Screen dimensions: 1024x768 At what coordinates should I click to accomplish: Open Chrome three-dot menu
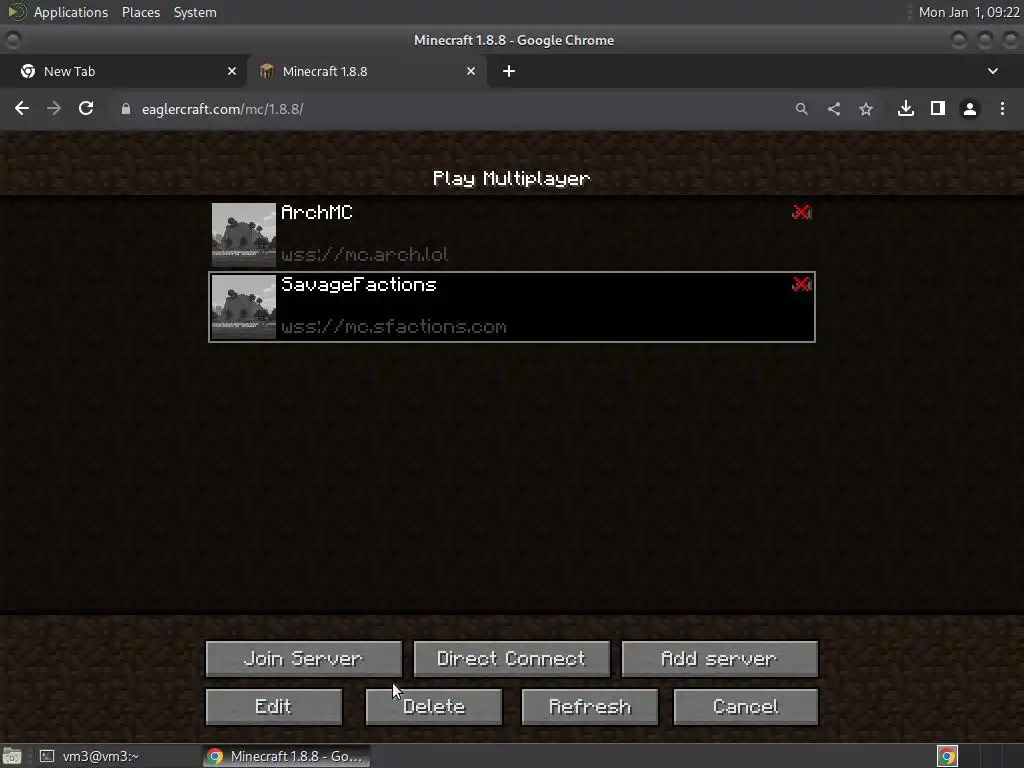point(1002,108)
